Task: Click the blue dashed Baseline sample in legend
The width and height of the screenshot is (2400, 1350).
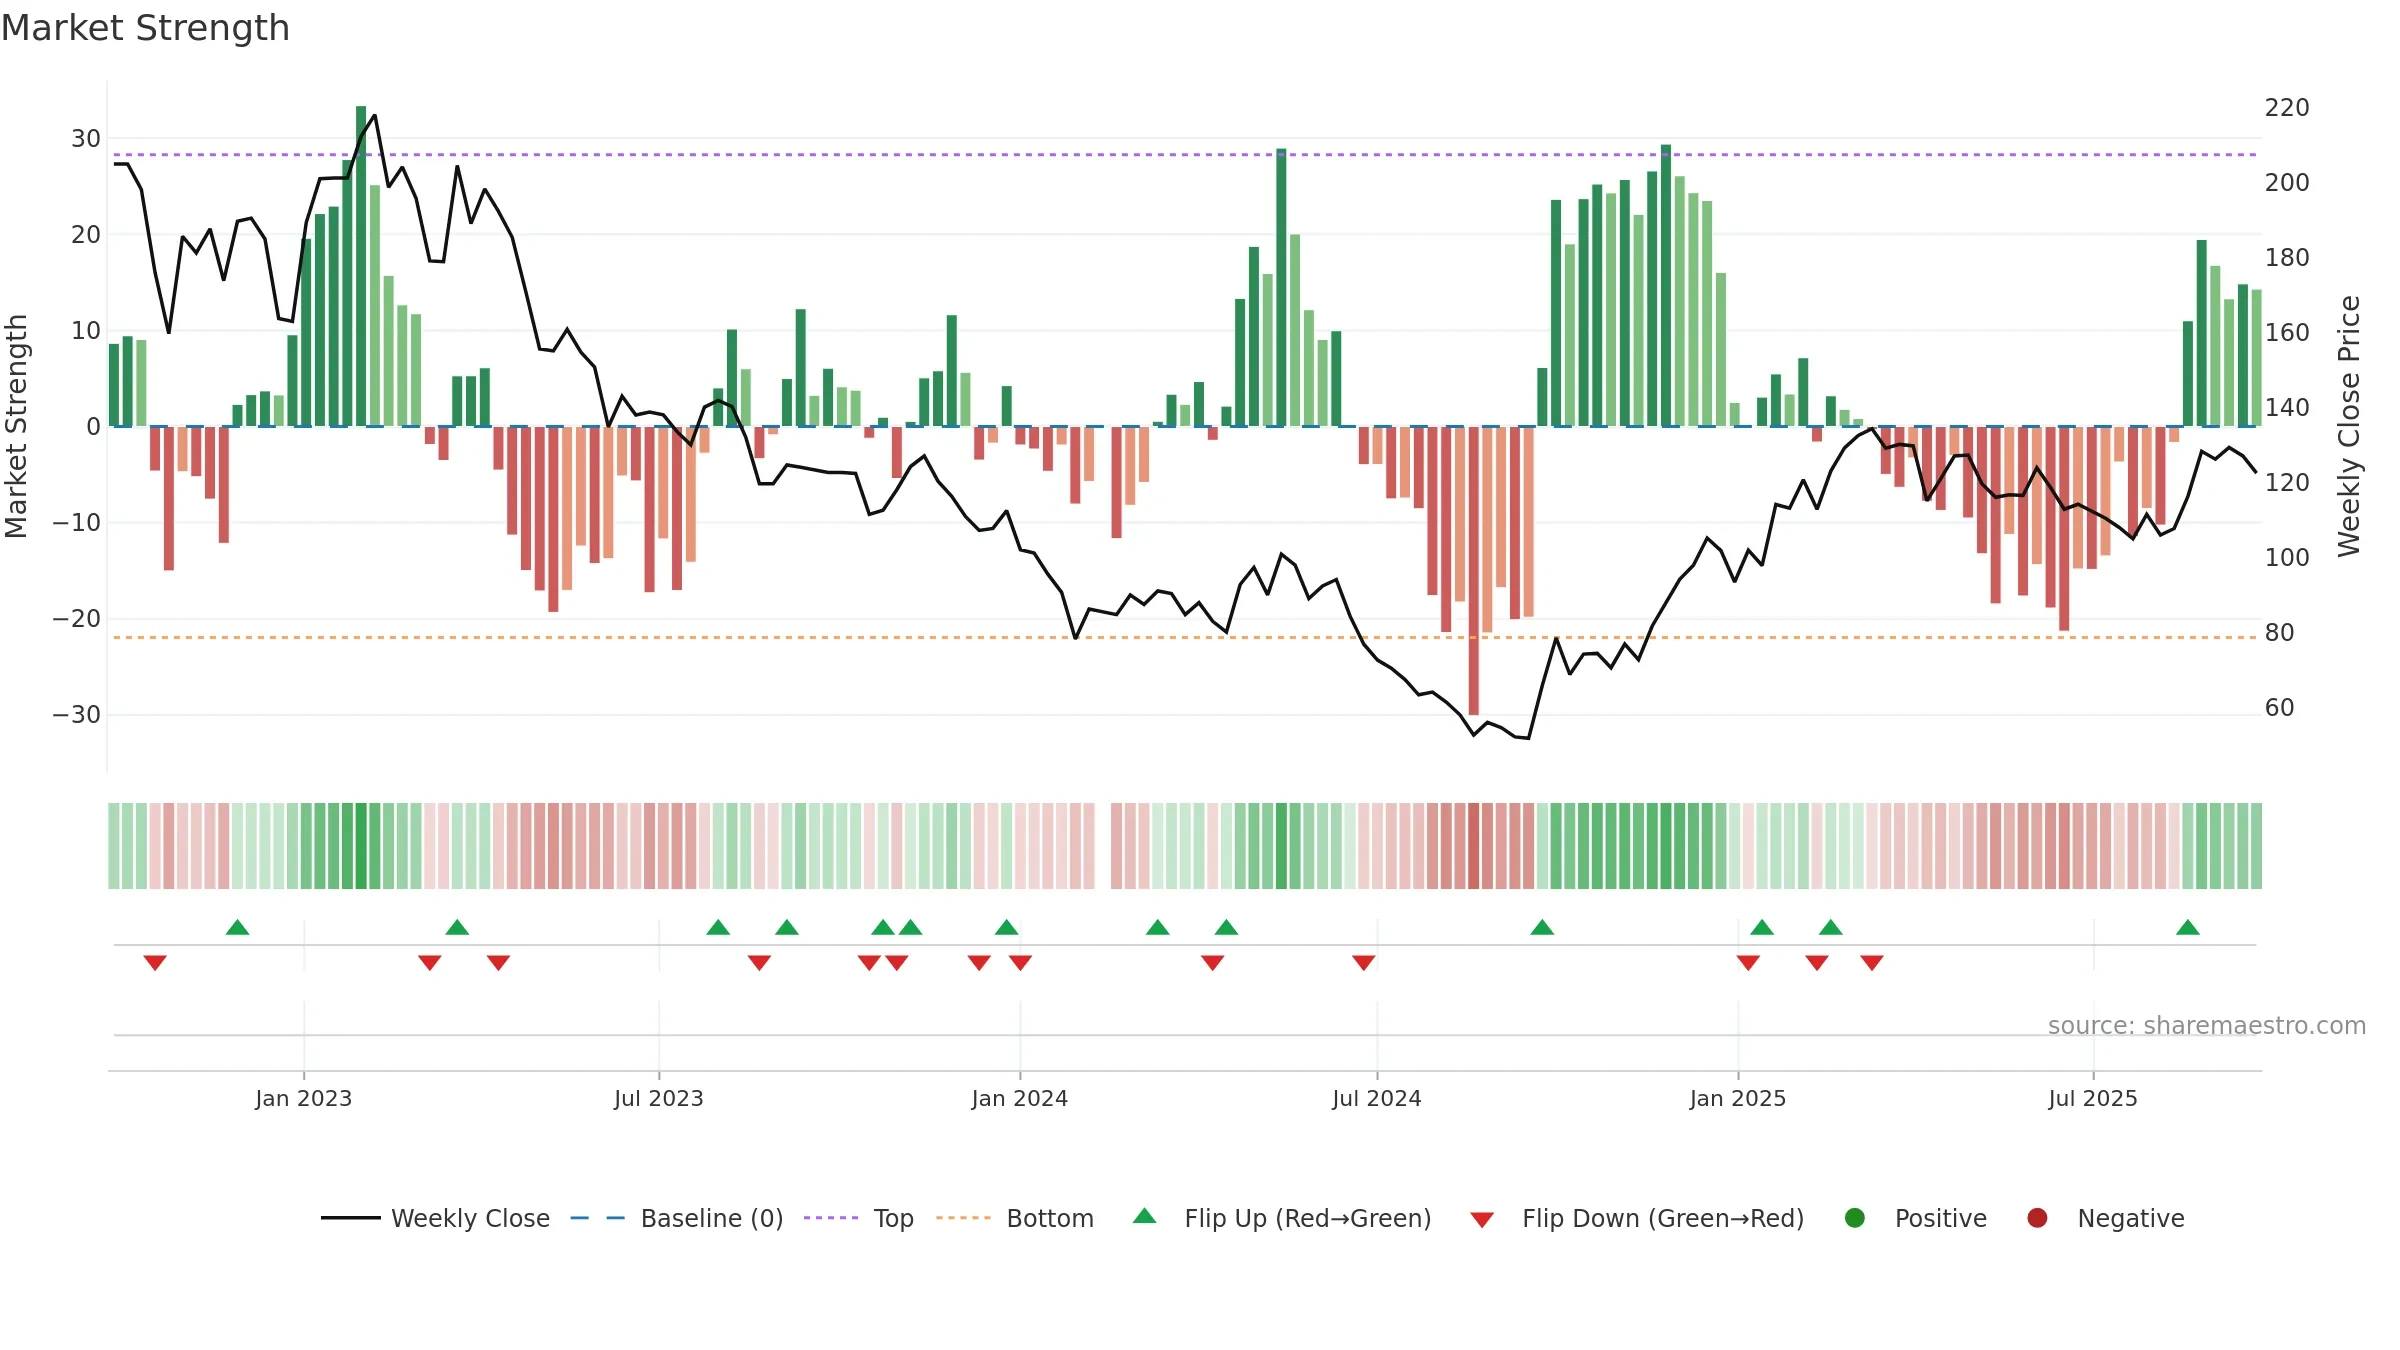Action: point(598,1218)
